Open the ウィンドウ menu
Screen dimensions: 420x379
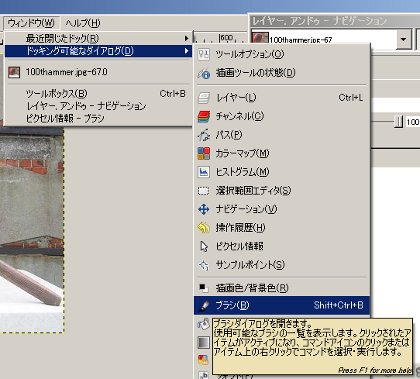coord(31,23)
